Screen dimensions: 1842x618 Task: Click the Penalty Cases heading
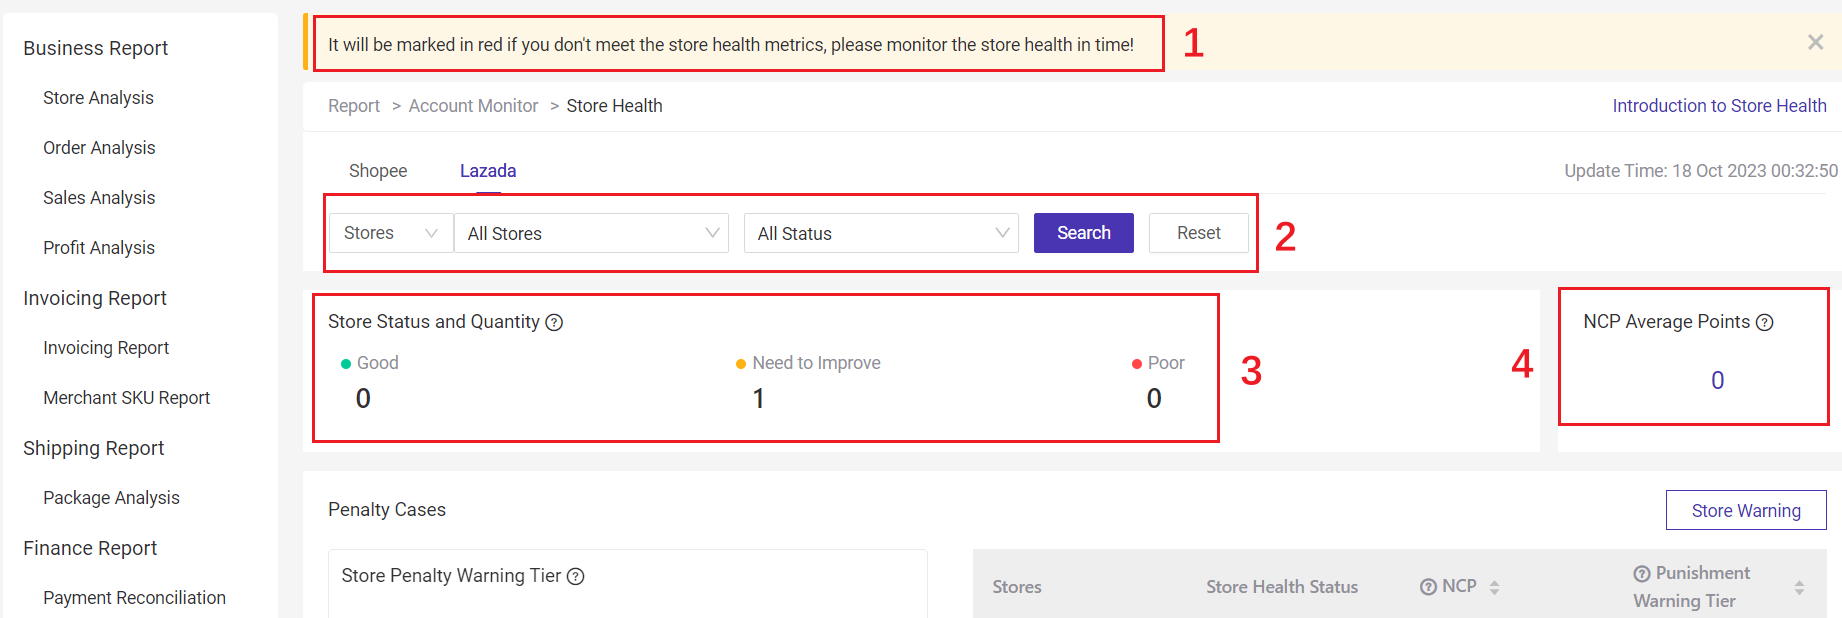(387, 510)
